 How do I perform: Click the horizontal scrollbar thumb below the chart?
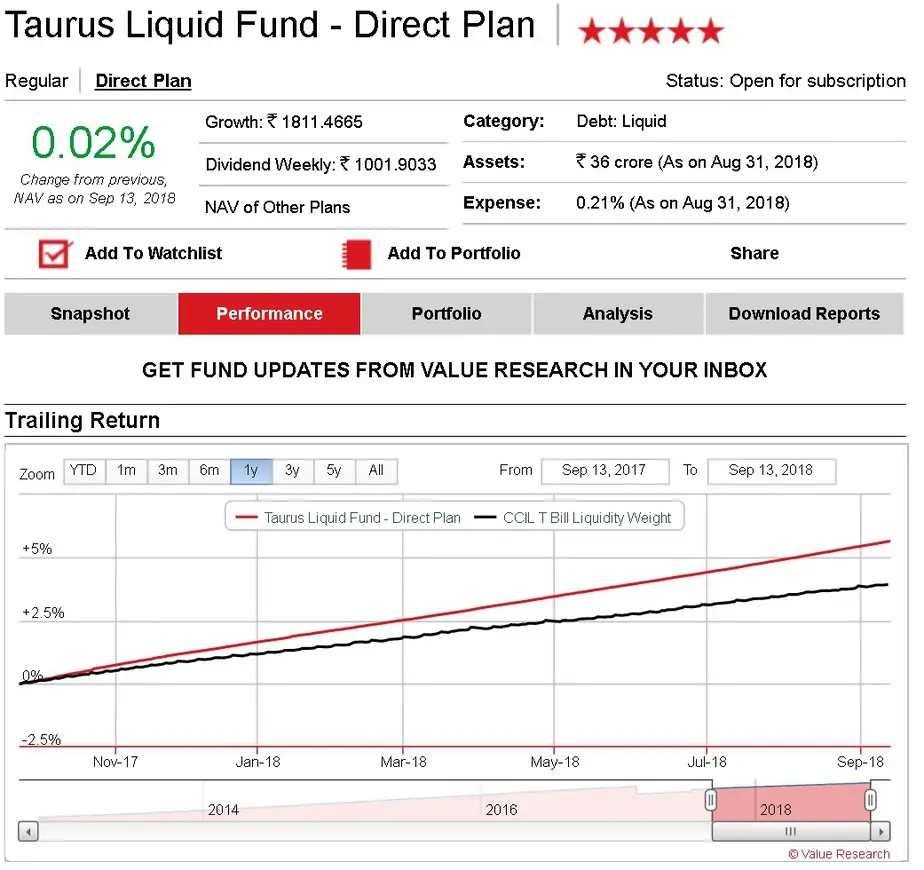point(791,832)
